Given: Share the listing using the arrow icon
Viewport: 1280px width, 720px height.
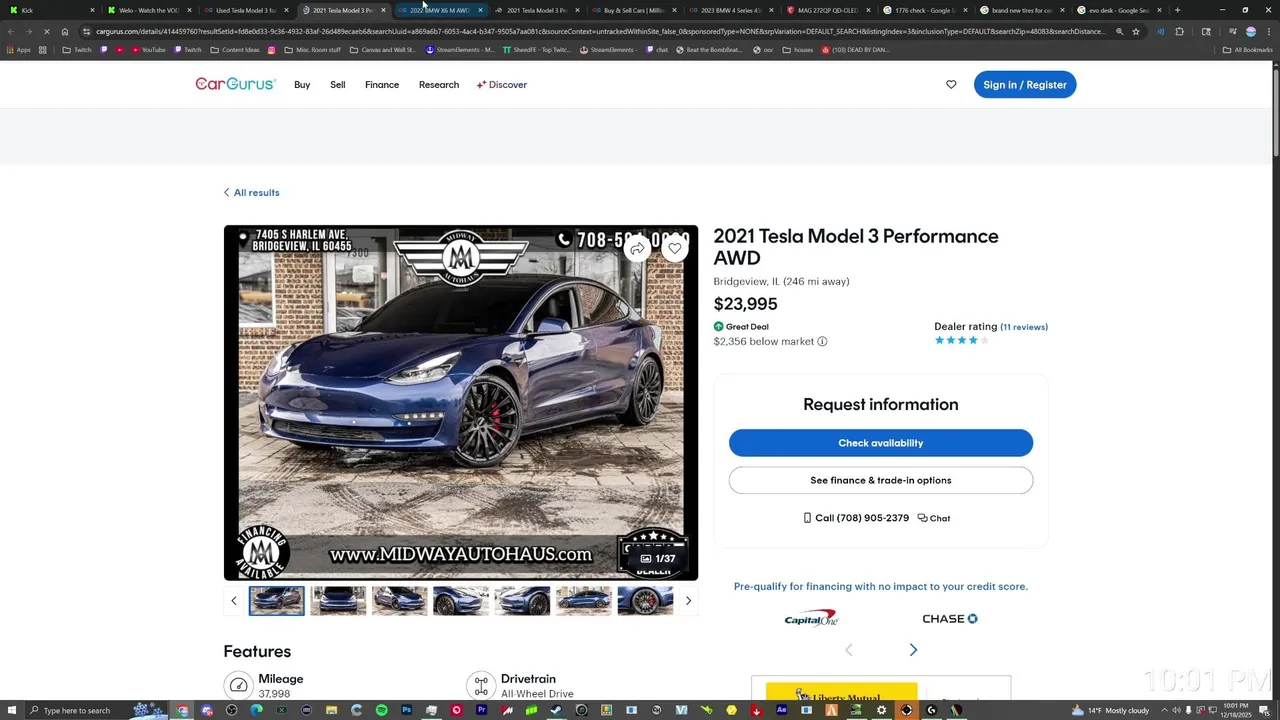Looking at the screenshot, I should (x=637, y=248).
